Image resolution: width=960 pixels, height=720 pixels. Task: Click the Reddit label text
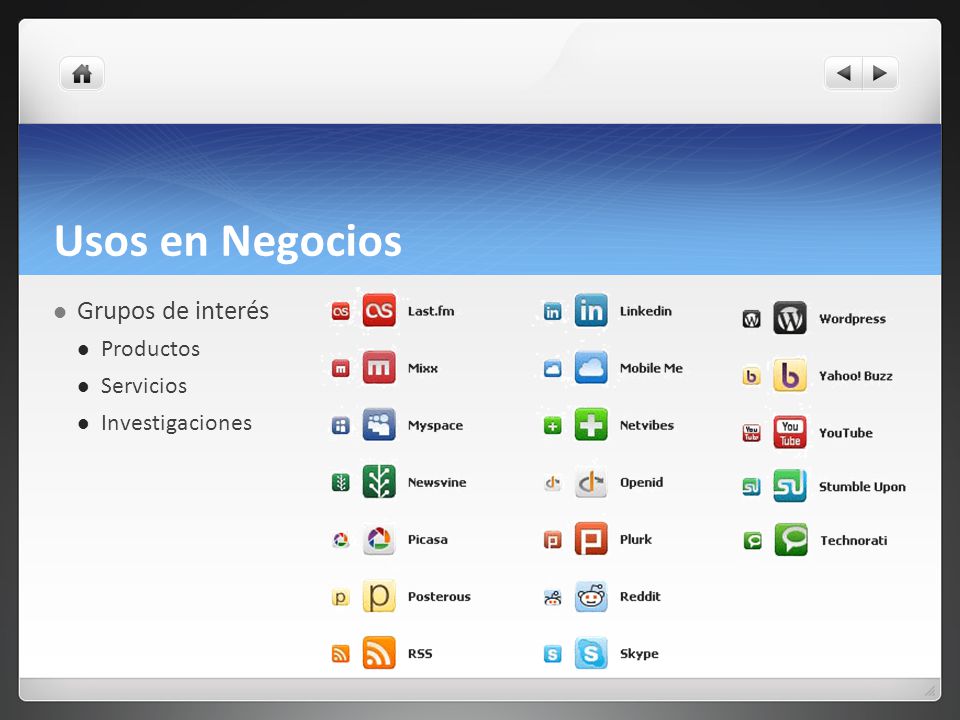point(640,596)
